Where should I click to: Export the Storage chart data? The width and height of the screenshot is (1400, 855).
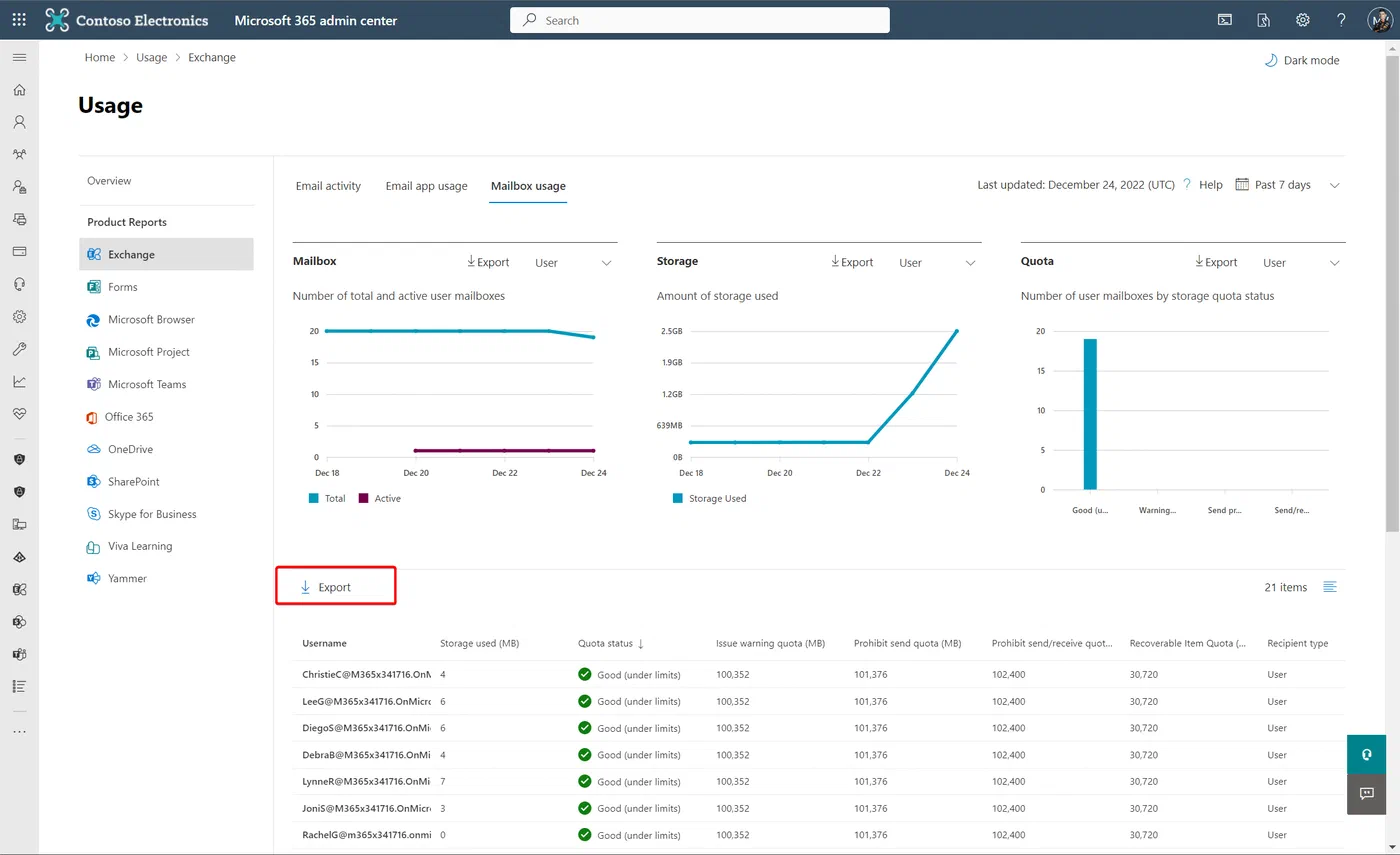point(852,262)
